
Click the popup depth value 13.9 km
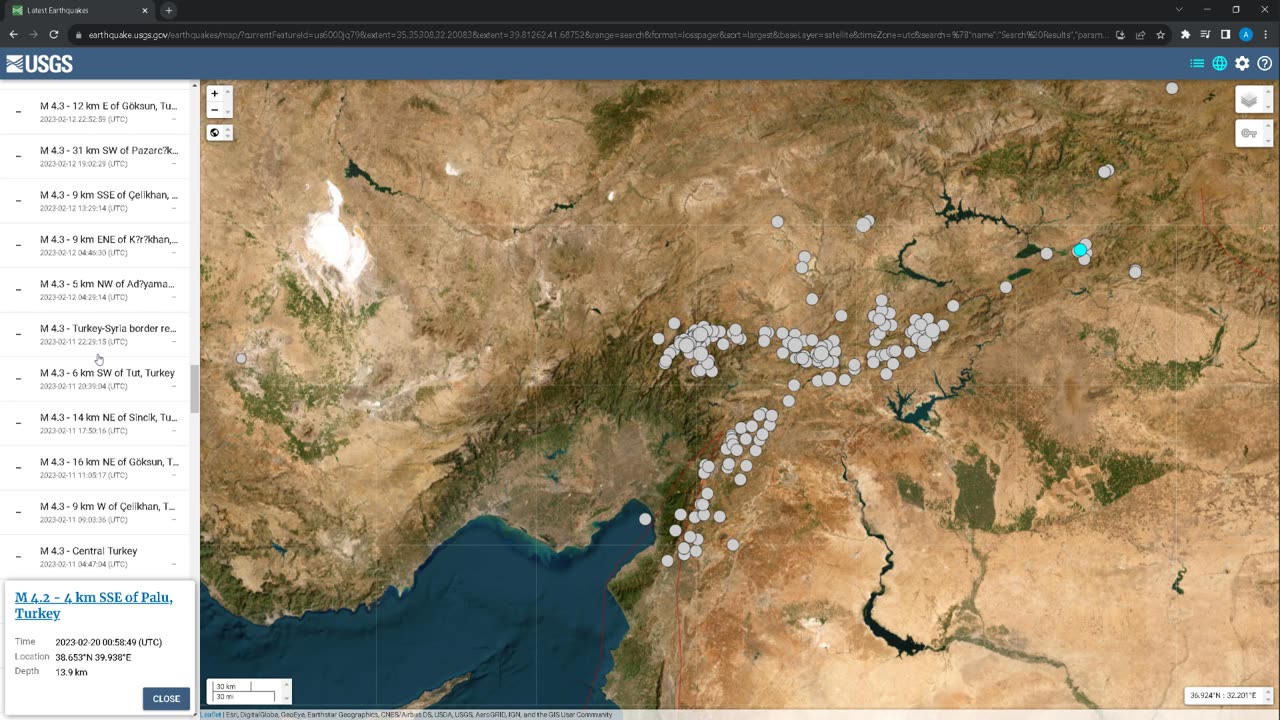click(71, 672)
